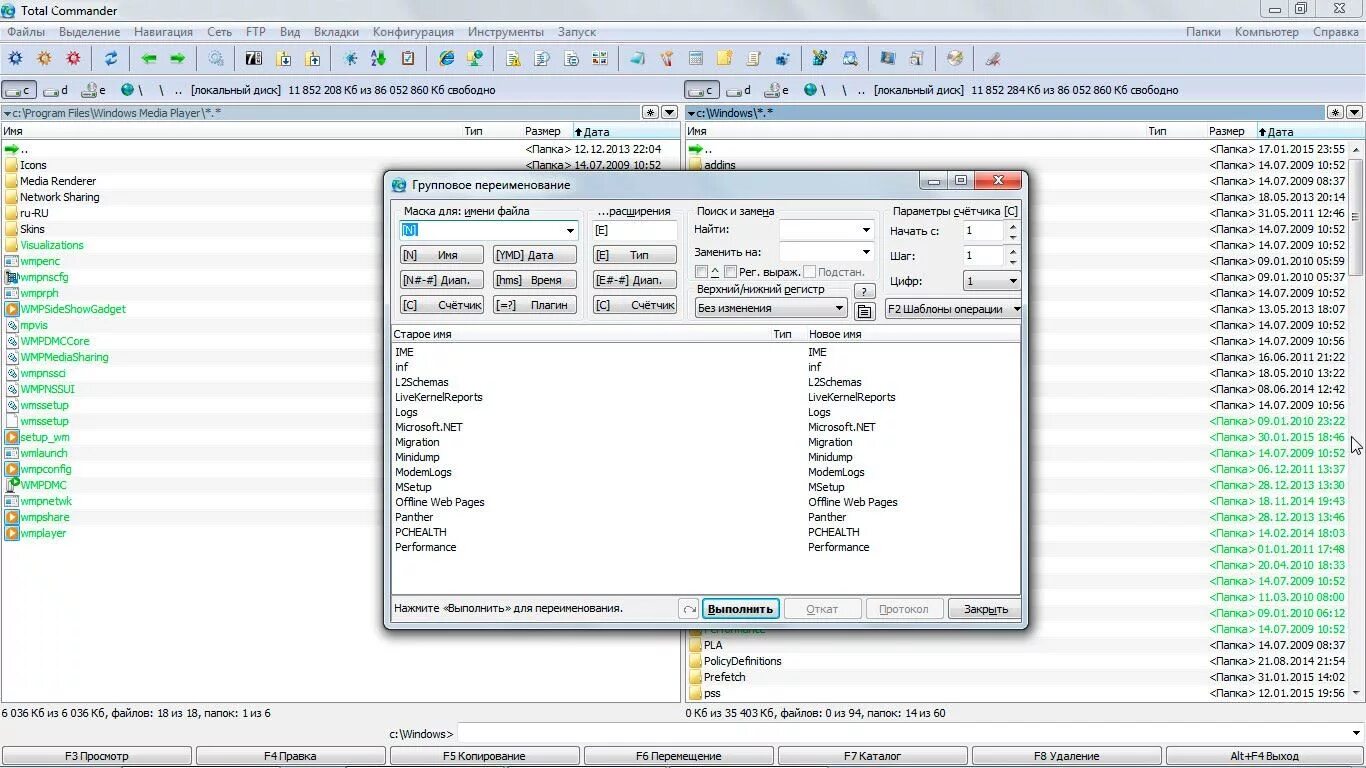The width and height of the screenshot is (1366, 768).
Task: Click the globe network icon in right panel
Action: click(x=810, y=90)
